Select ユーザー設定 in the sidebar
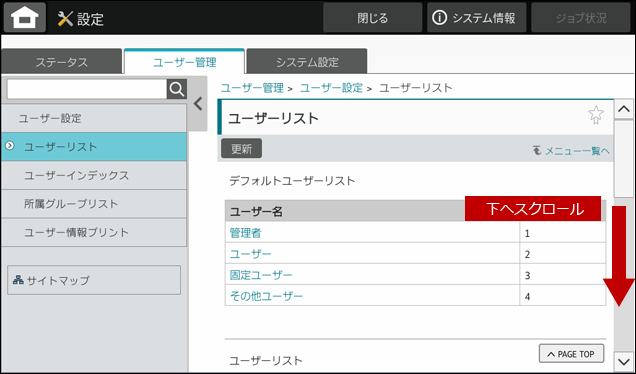Screen dimensions: 636x374 94,118
